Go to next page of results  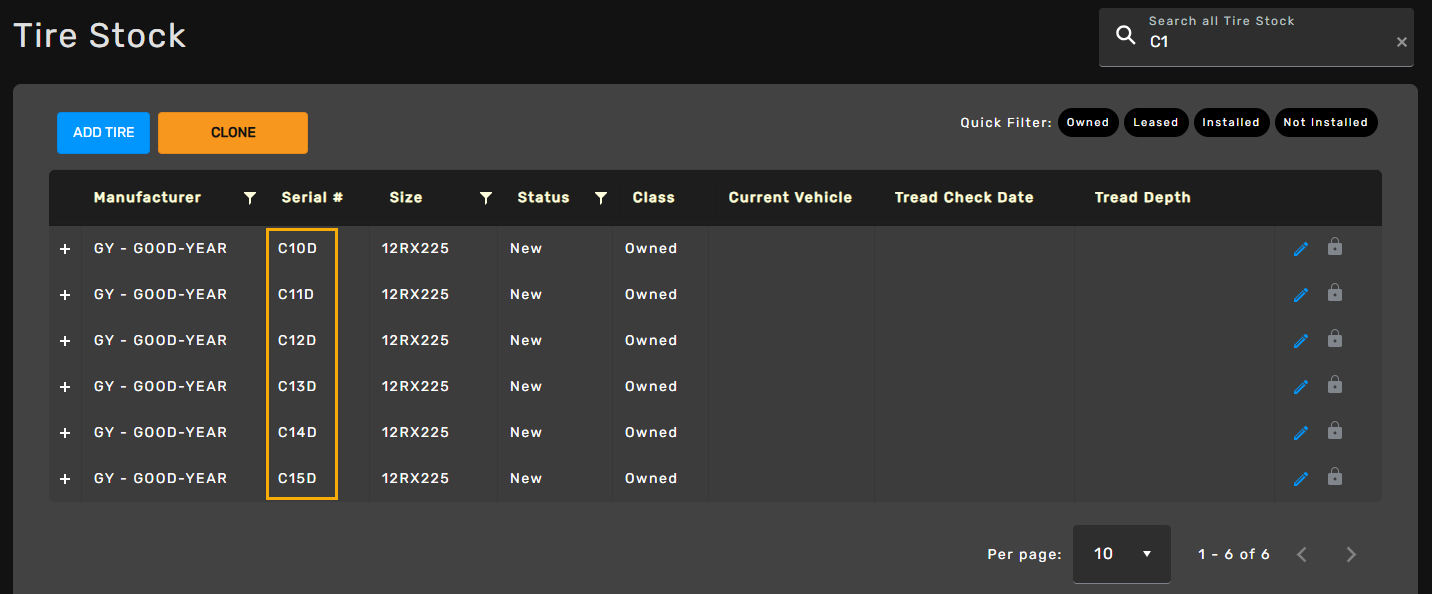click(1351, 554)
